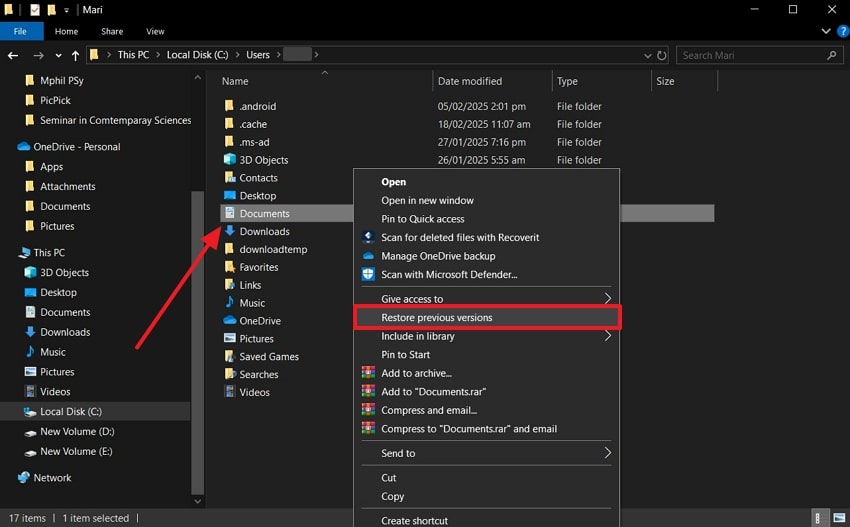Click the Back navigation arrow
The width and height of the screenshot is (850, 527).
(x=13, y=55)
